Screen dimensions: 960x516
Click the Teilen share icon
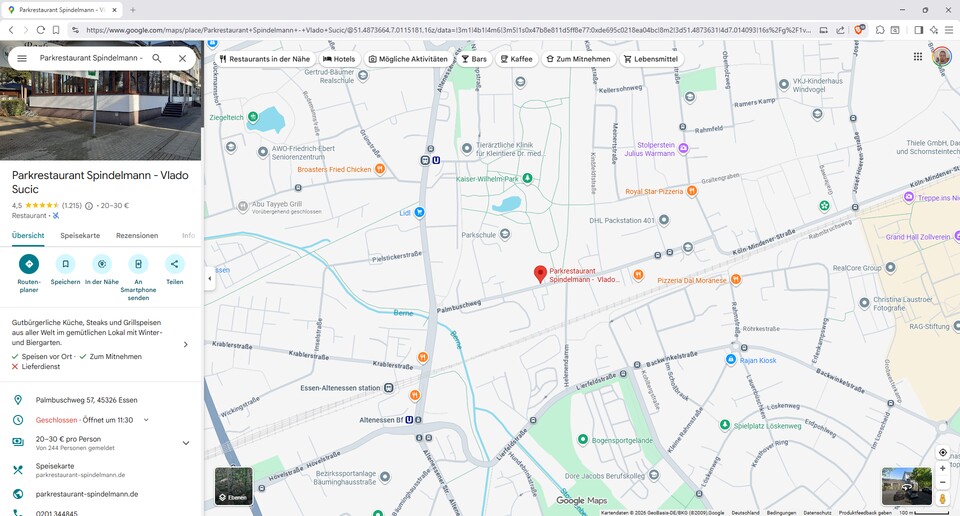[x=174, y=264]
